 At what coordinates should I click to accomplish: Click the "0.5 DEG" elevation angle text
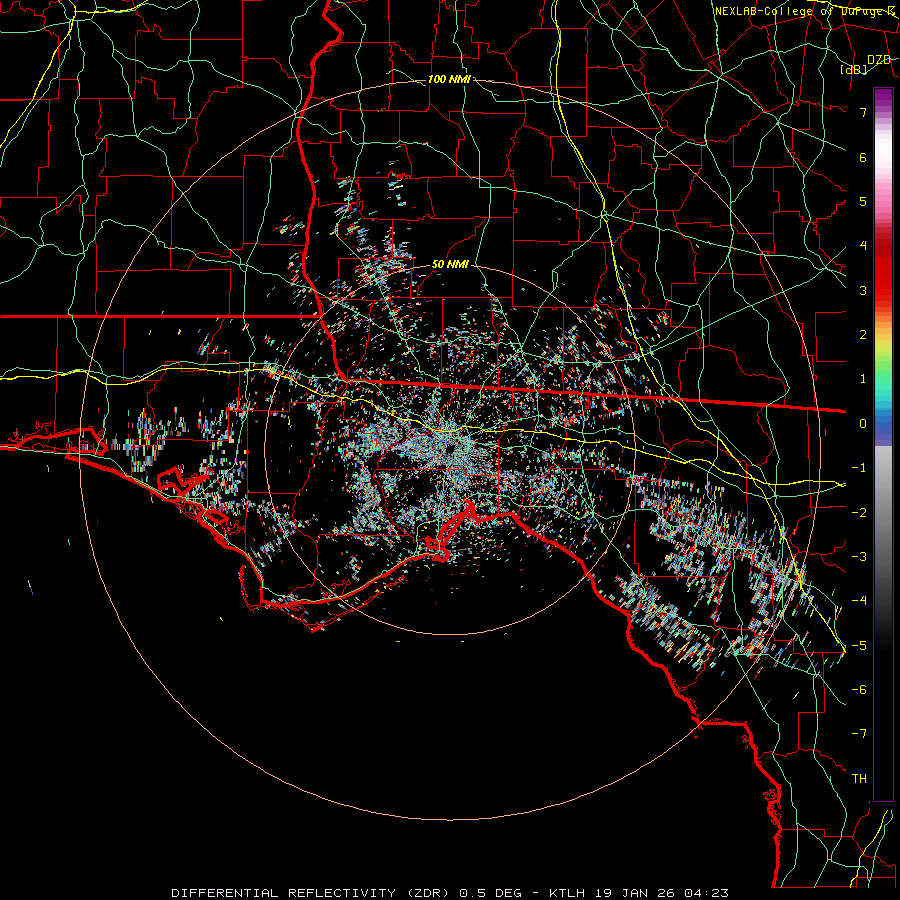491,893
